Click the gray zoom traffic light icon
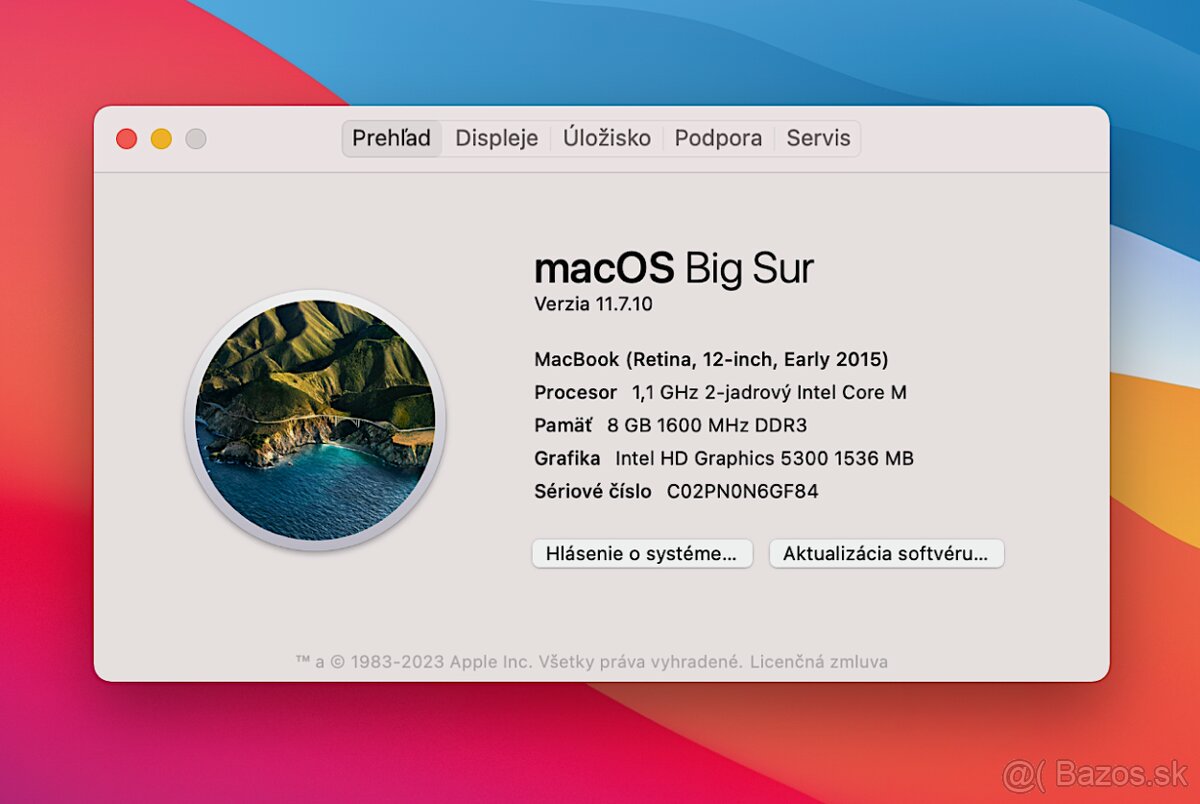Image resolution: width=1200 pixels, height=804 pixels. [196, 138]
